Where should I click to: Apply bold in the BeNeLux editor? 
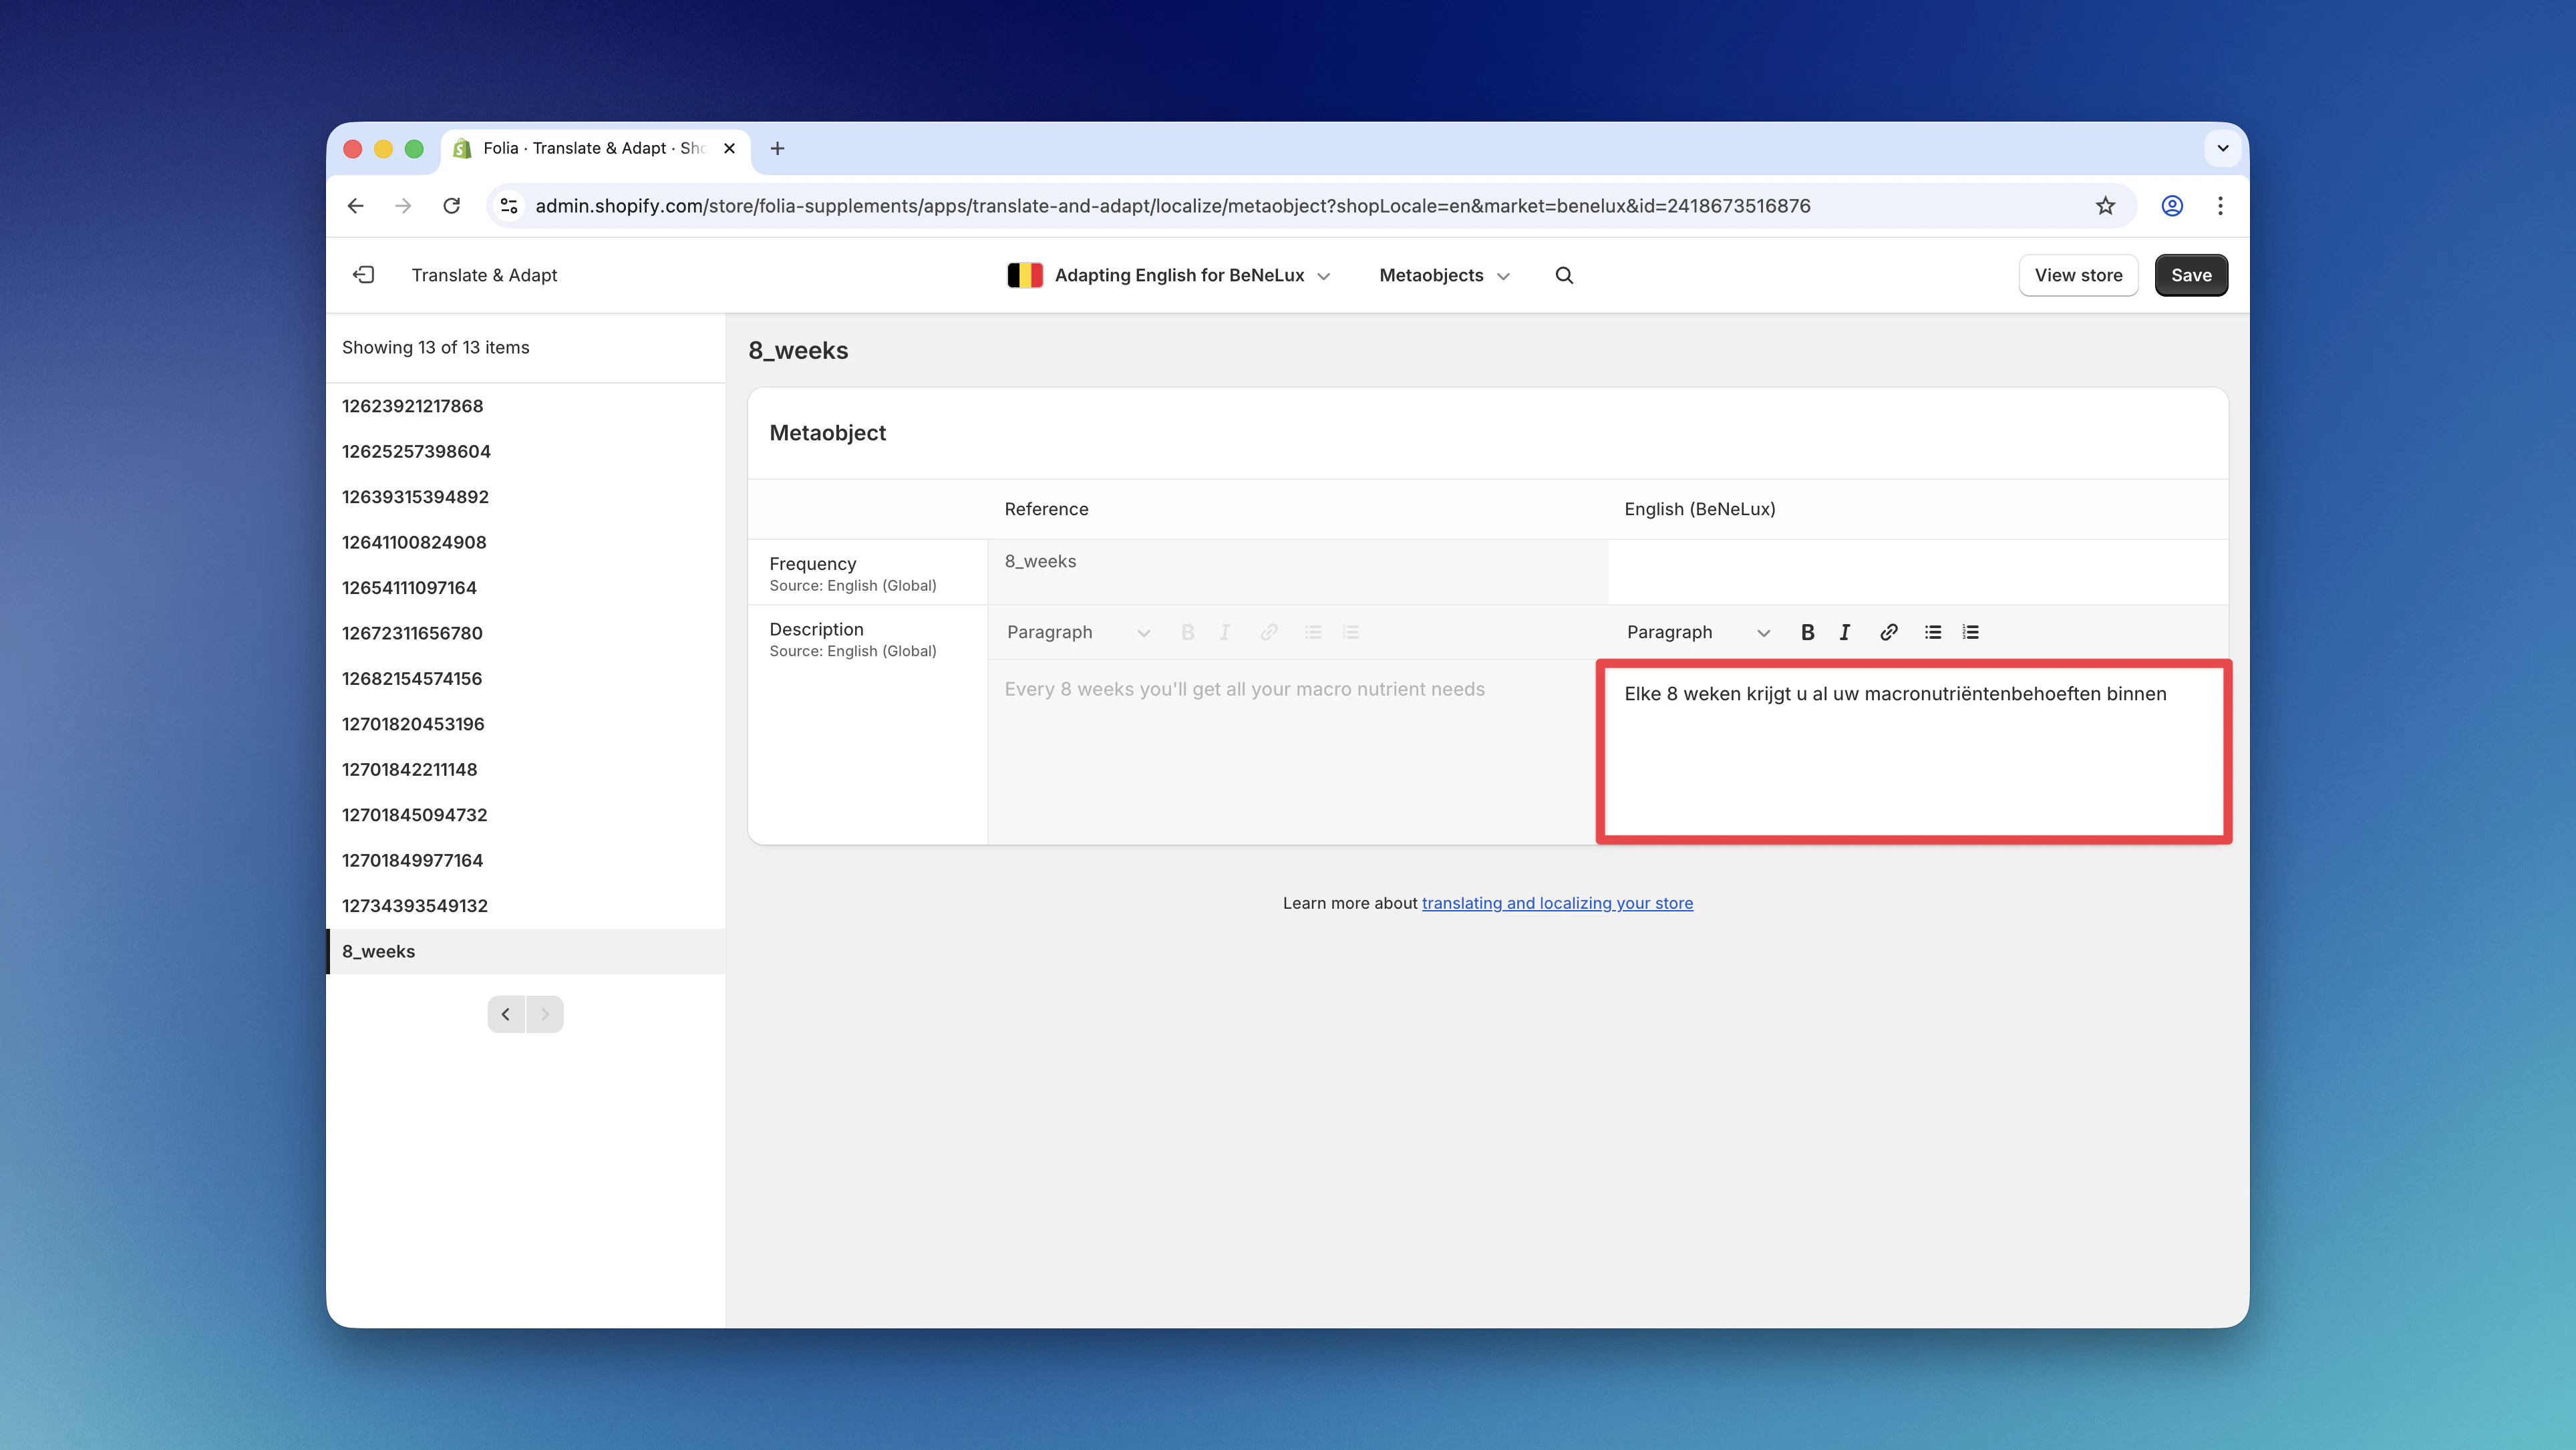[x=1807, y=632]
